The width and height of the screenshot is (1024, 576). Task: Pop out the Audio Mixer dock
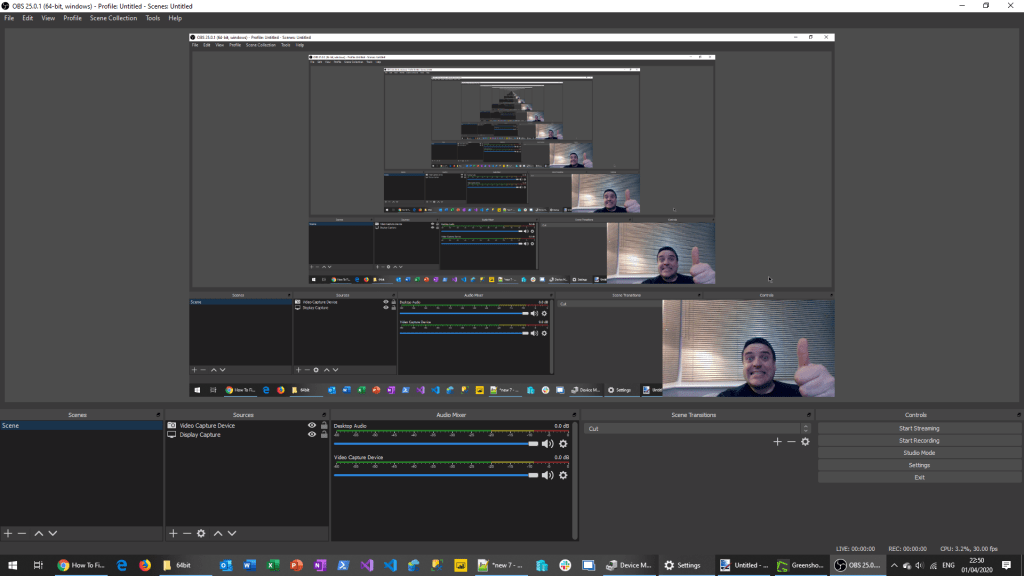[x=575, y=415]
